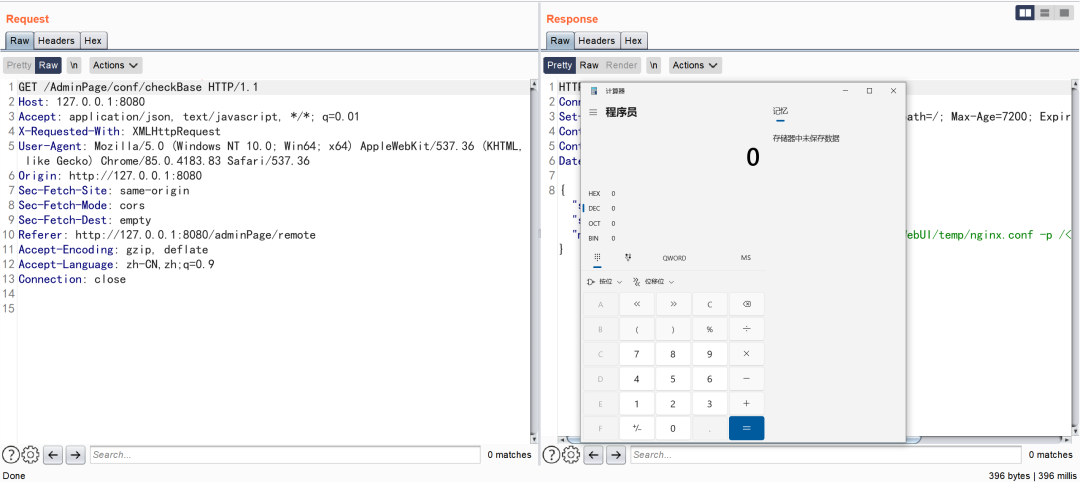Open Actions dropdown in Response panel
Viewport: 1080px width, 482px height.
(695, 65)
